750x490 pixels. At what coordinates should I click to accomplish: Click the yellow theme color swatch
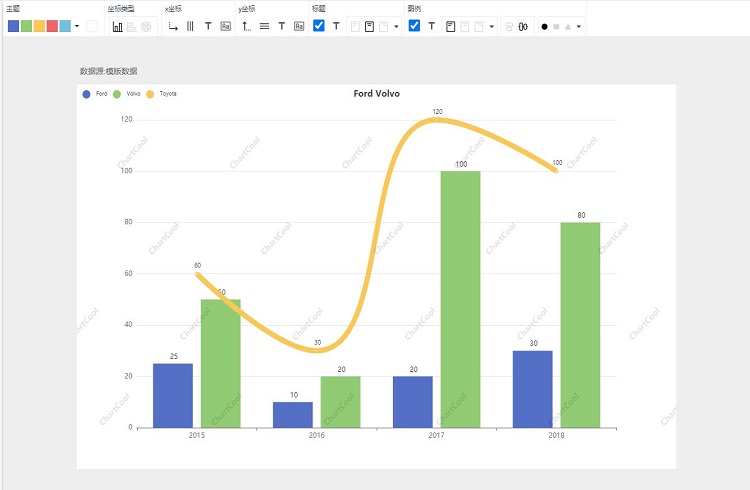[x=39, y=26]
